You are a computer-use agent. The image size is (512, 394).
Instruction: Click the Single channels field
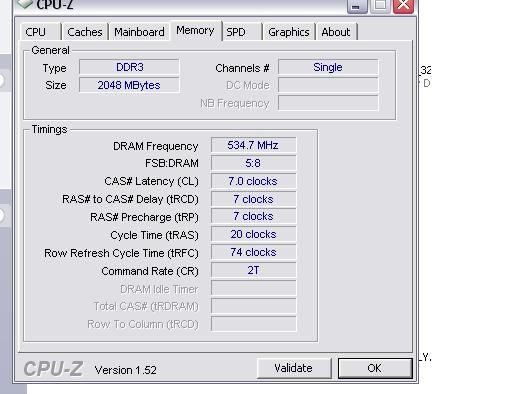(328, 67)
